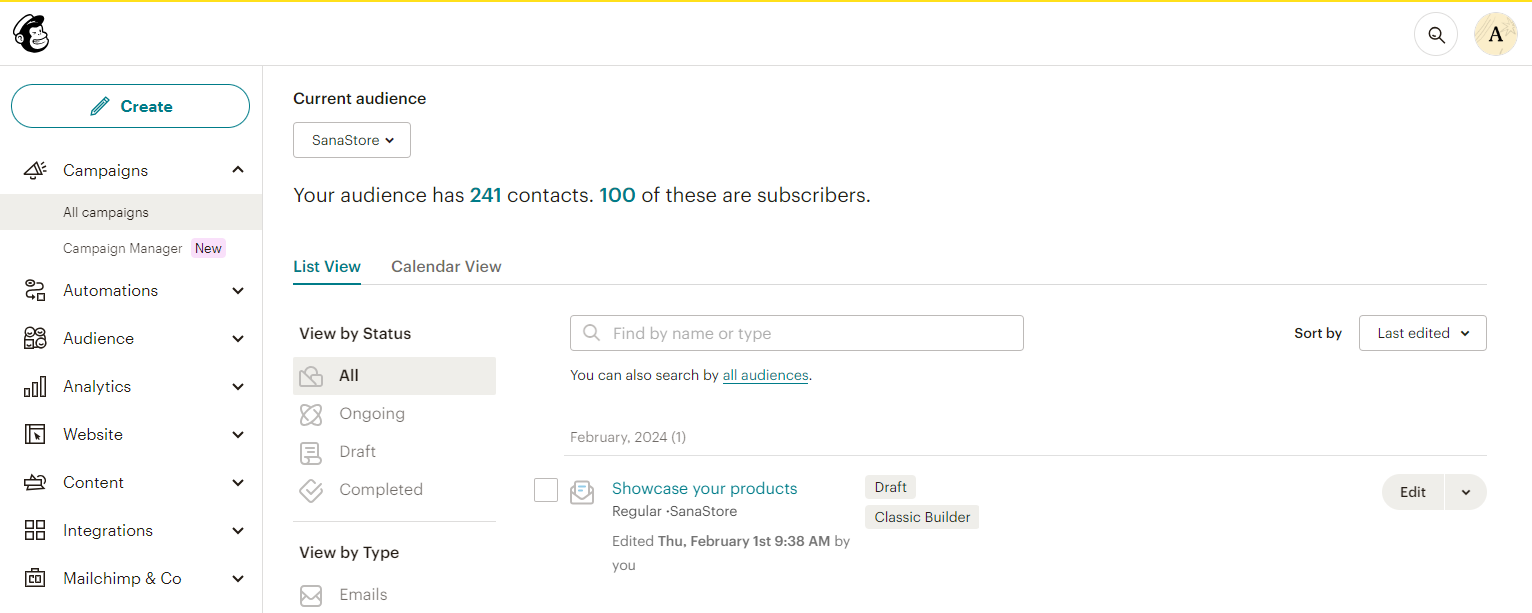1532x613 pixels.
Task: Click the Draft status icon
Action: pos(311,452)
